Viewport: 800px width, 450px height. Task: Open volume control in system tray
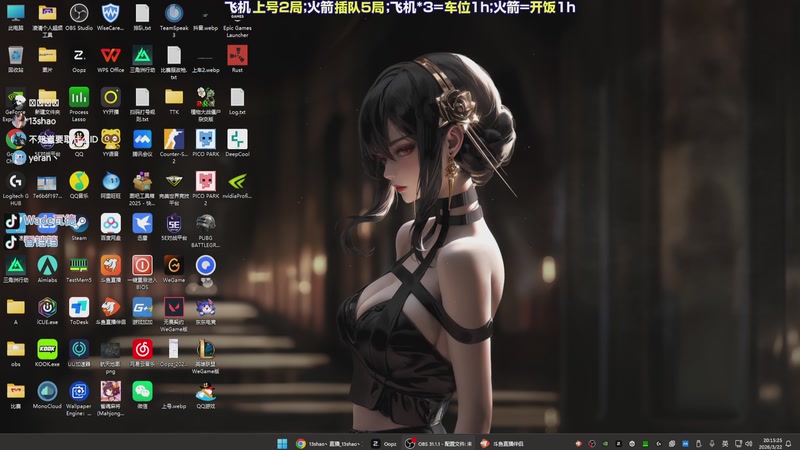pyautogui.click(x=749, y=443)
